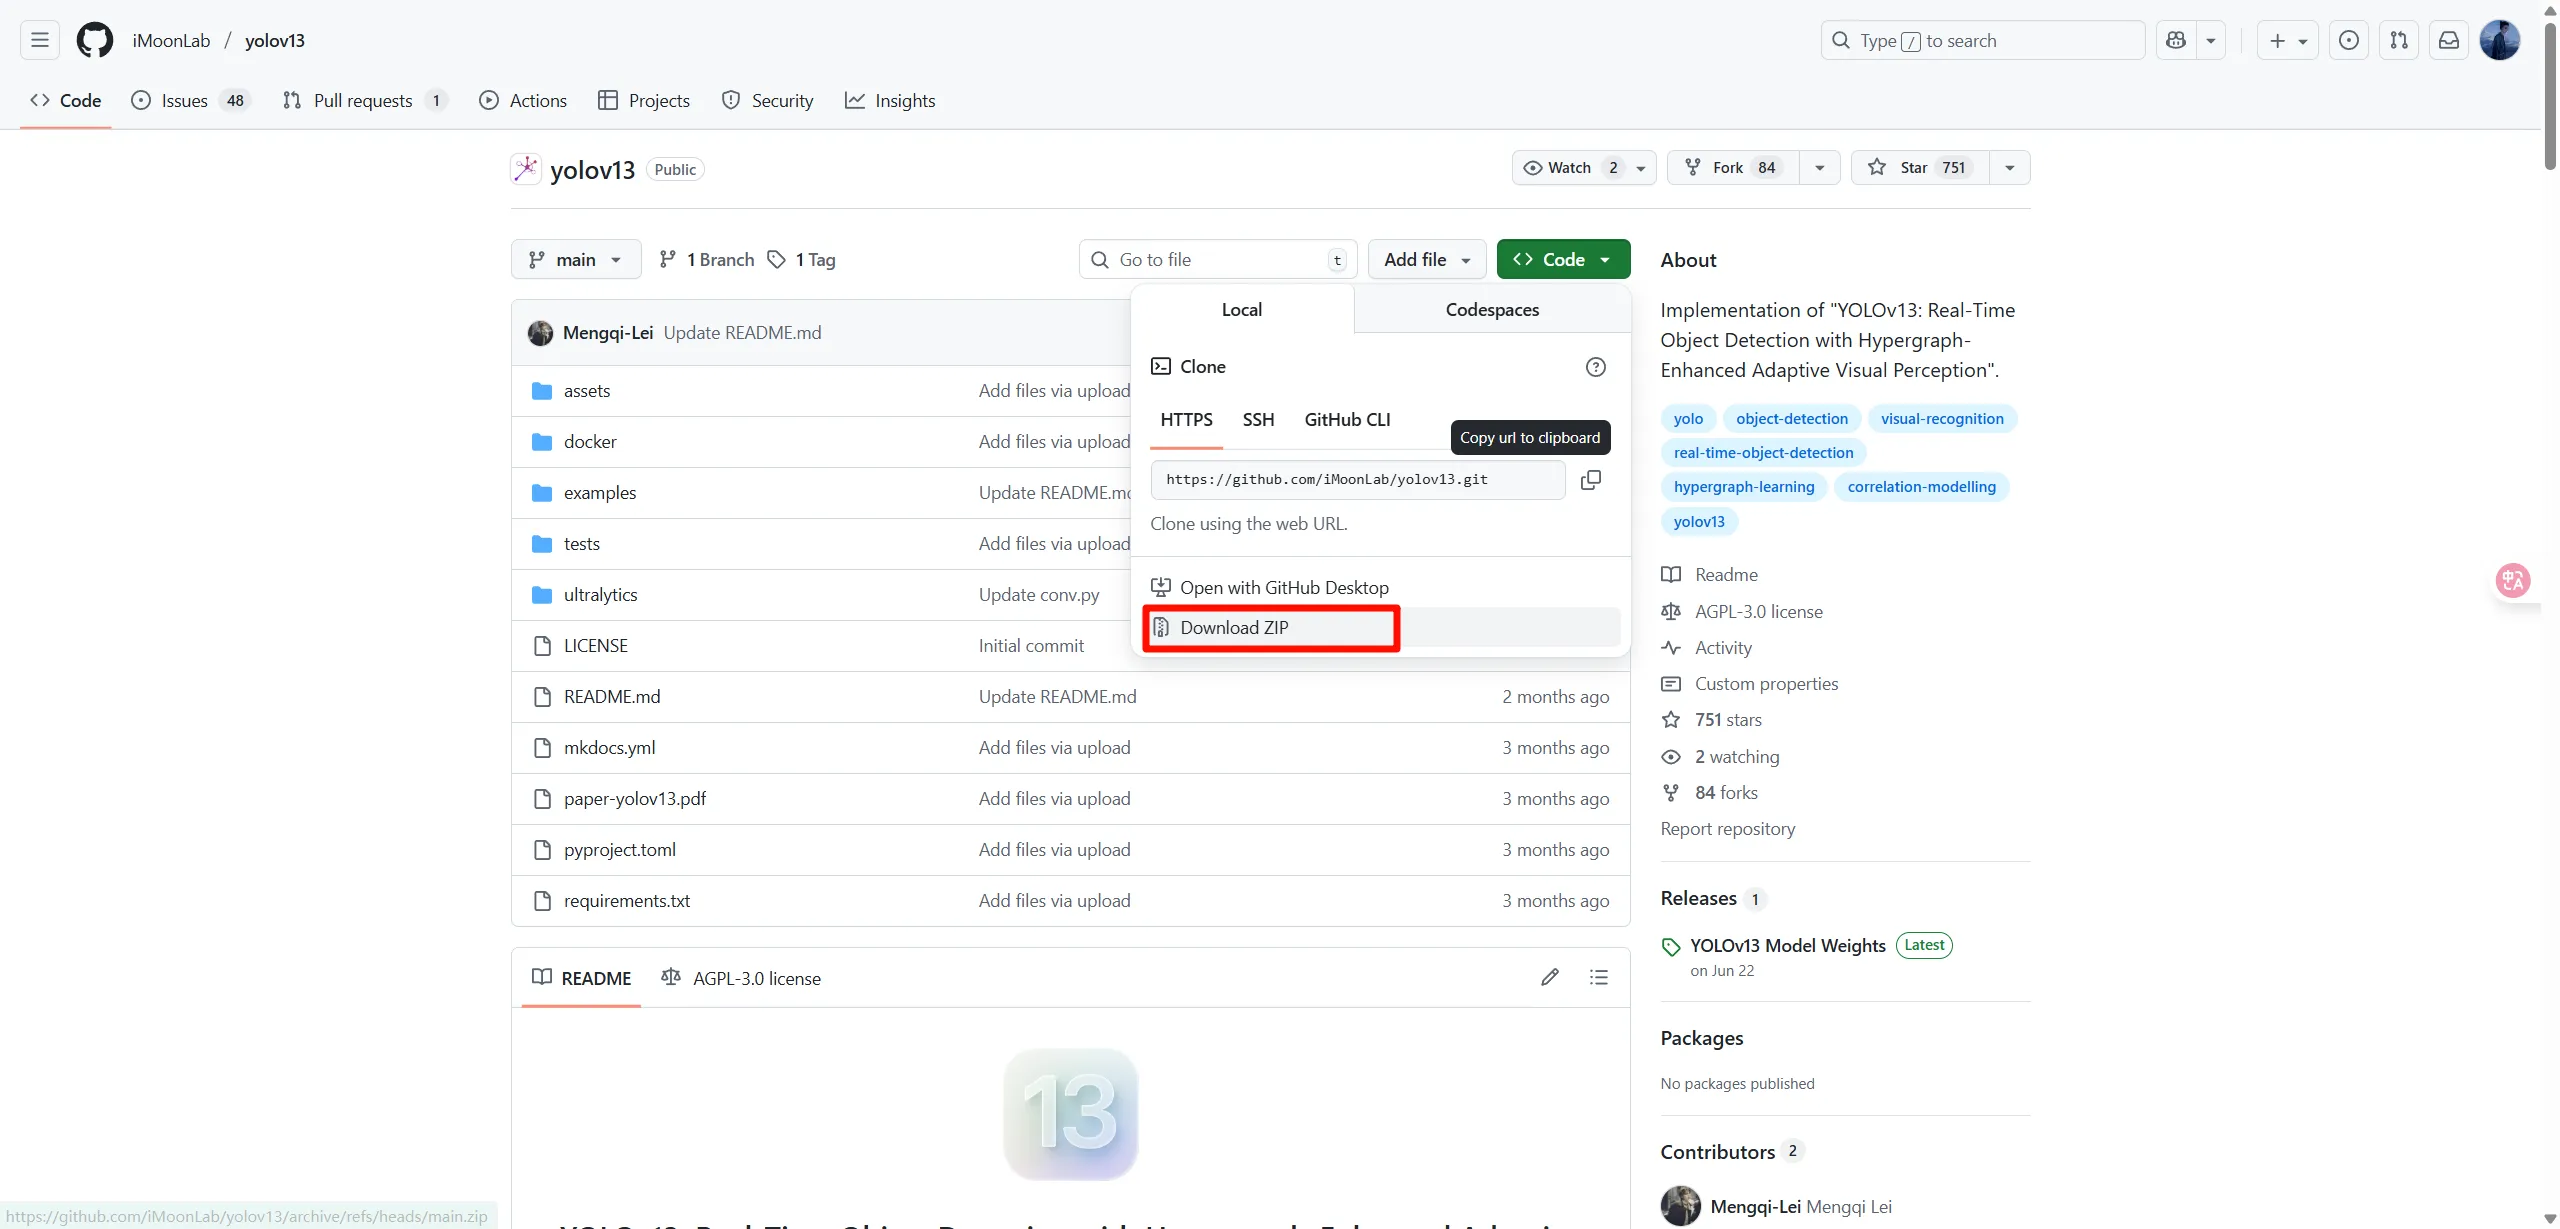Expand the star lists dropdown arrow

(2009, 167)
